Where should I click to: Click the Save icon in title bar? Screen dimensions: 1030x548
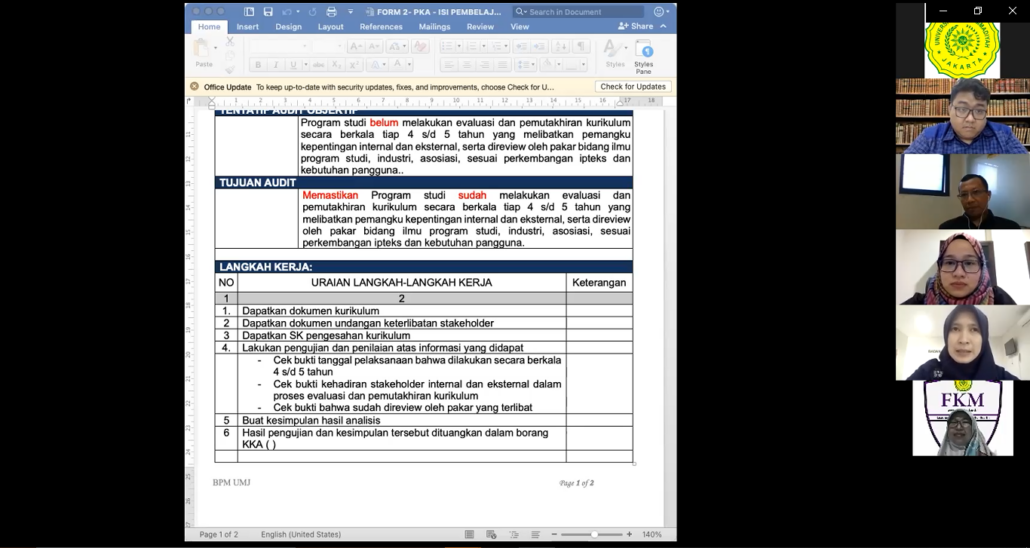click(x=268, y=12)
